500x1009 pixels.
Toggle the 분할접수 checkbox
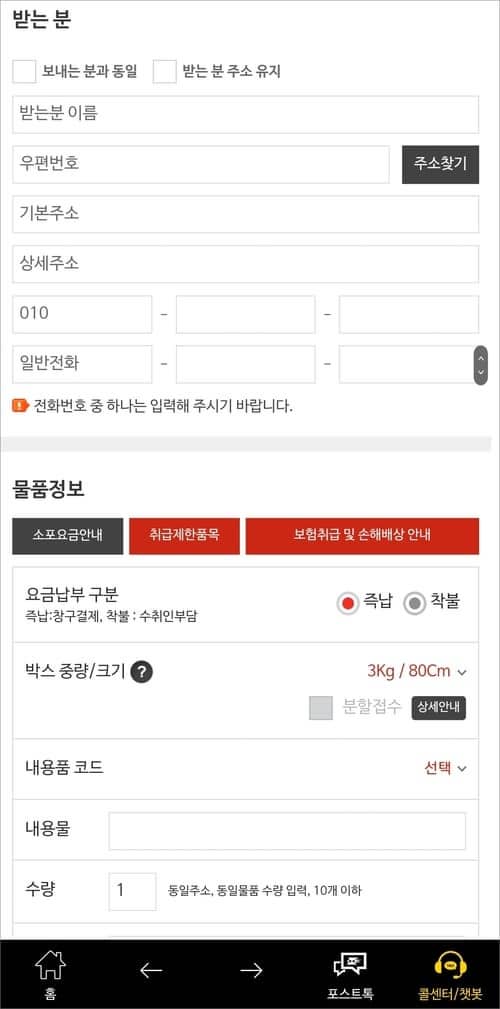click(321, 708)
